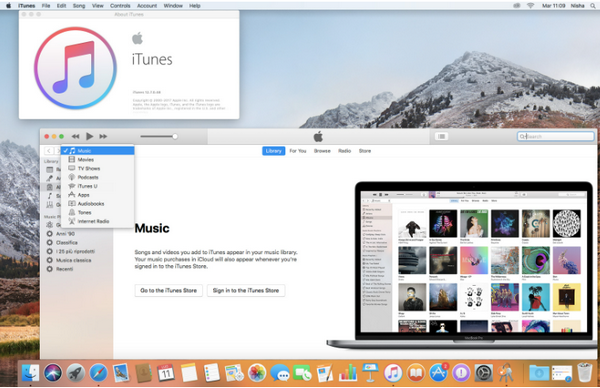Viewport: 600px width, 388px height.
Task: Choose TV Shows from the media dropdown
Action: click(x=98, y=168)
